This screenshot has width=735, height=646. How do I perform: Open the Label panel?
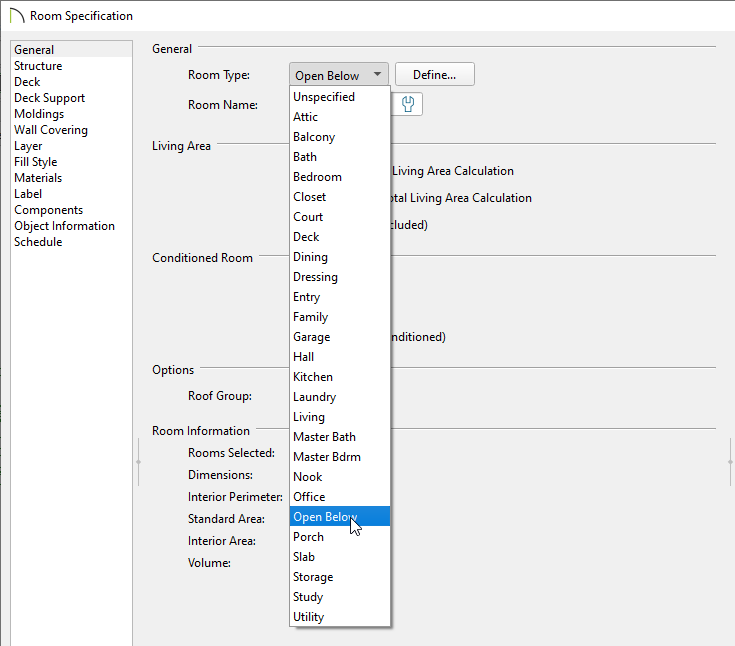[71, 194]
